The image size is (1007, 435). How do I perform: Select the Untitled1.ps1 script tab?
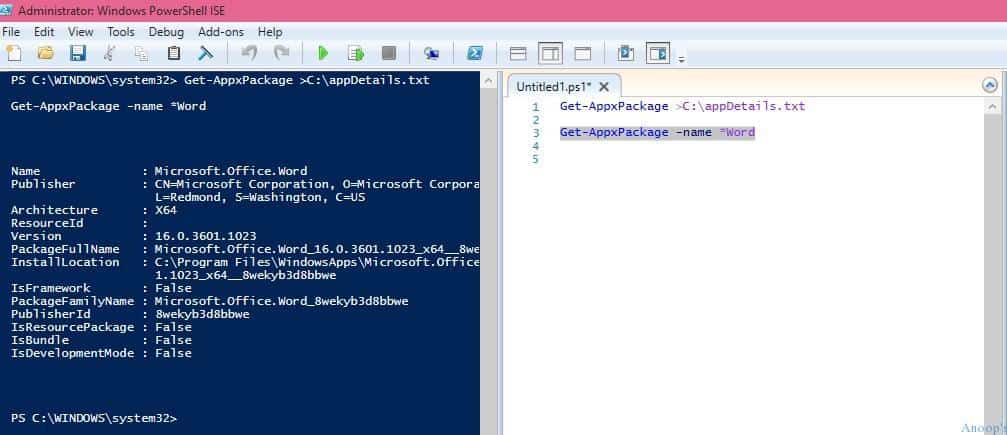[554, 87]
